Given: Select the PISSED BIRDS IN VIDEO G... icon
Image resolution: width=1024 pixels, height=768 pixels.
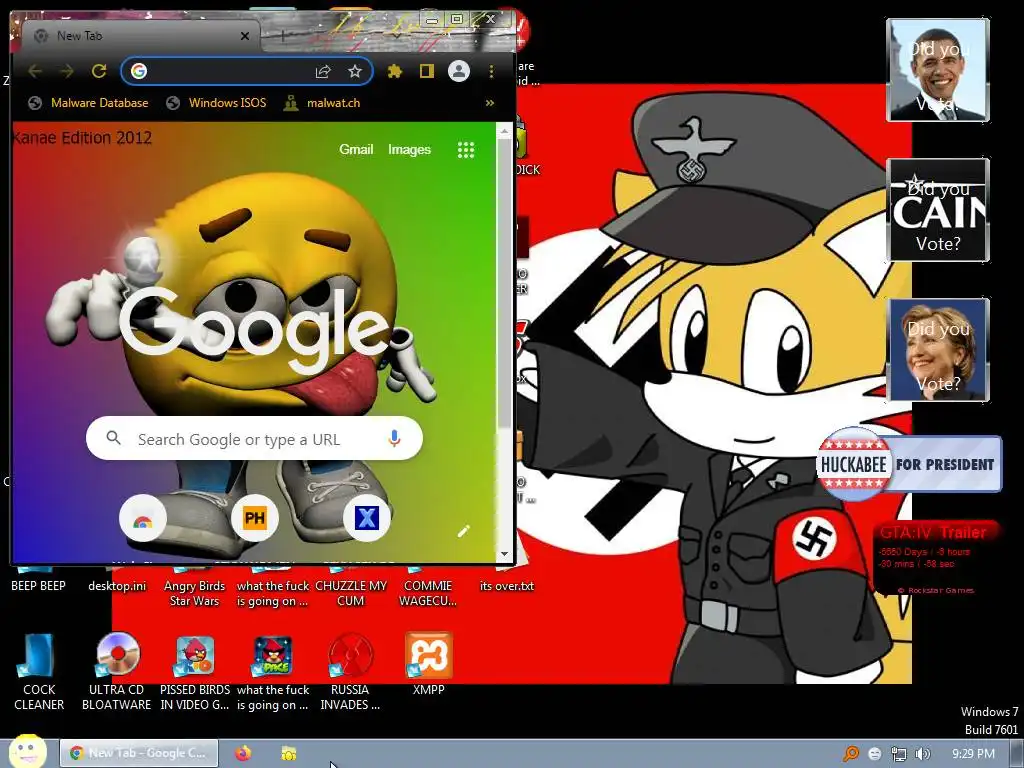Looking at the screenshot, I should (195, 671).
